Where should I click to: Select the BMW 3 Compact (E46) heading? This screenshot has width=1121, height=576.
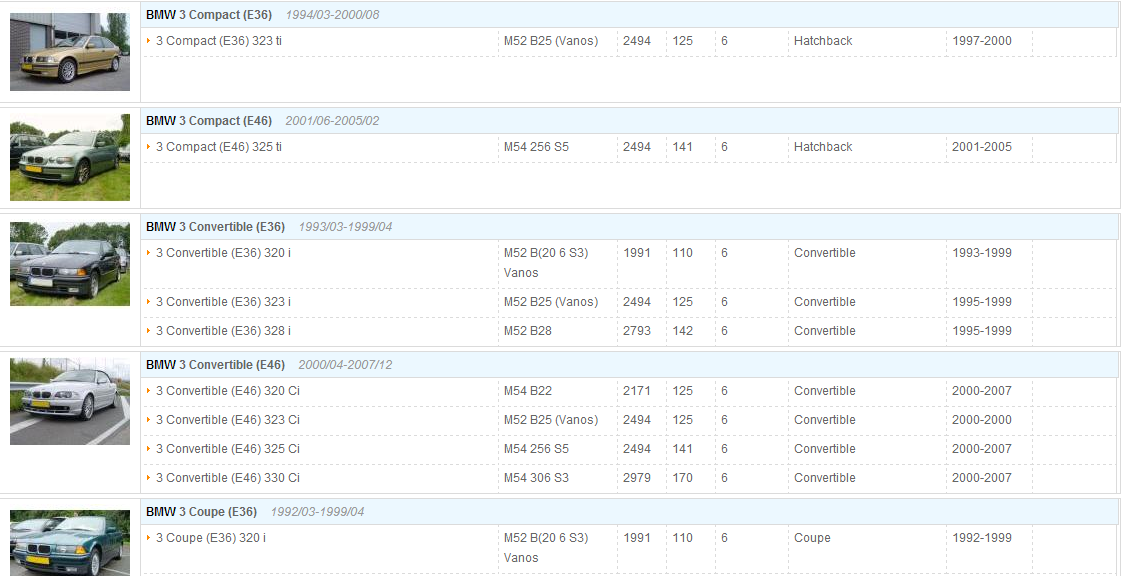point(209,121)
